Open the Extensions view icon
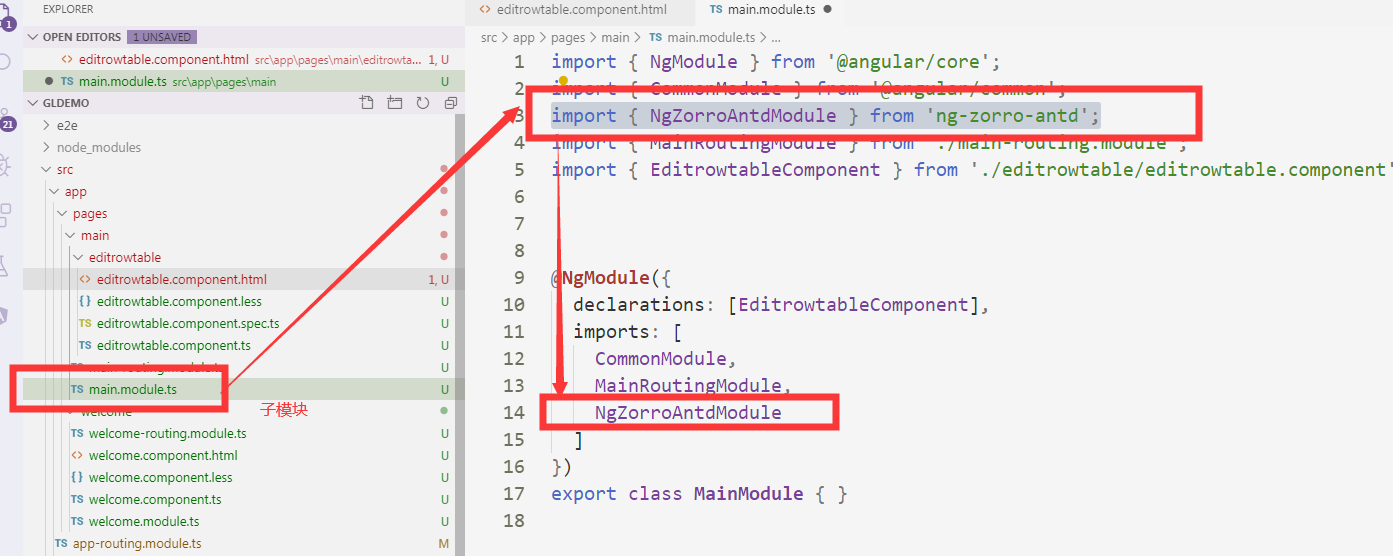The height and width of the screenshot is (556, 1393). point(6,215)
